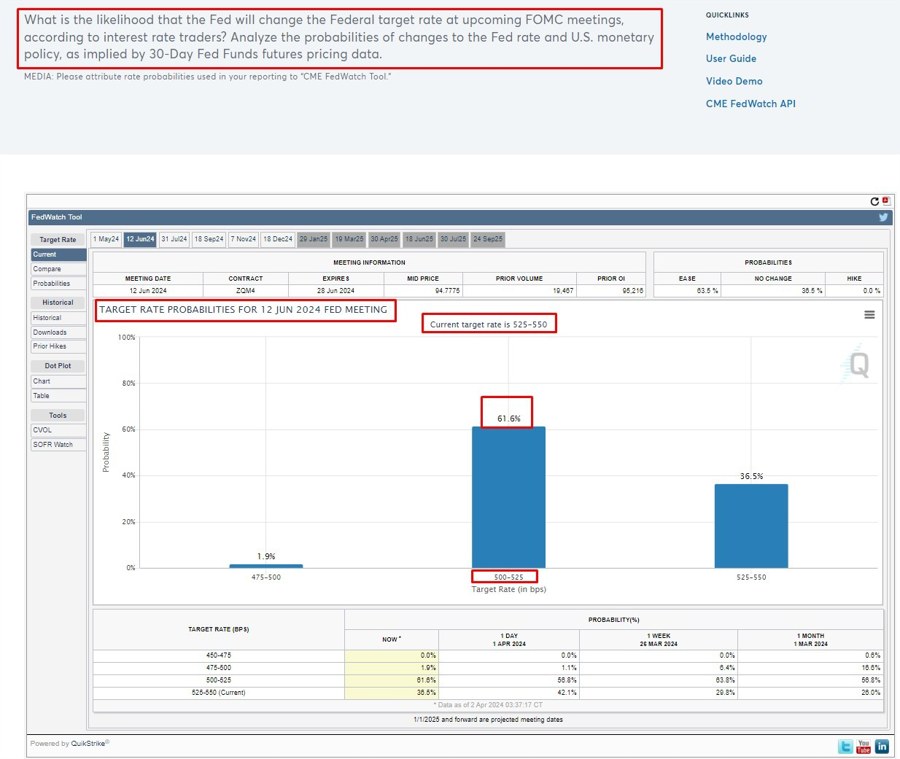Click the 28 Jun 2024 expiry value
Viewport: 900px width, 759px height.
click(x=336, y=291)
